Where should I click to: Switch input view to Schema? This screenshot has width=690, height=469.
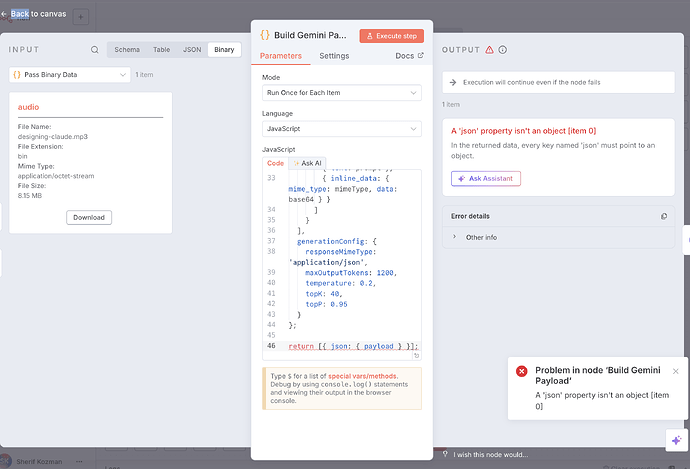[x=128, y=49]
